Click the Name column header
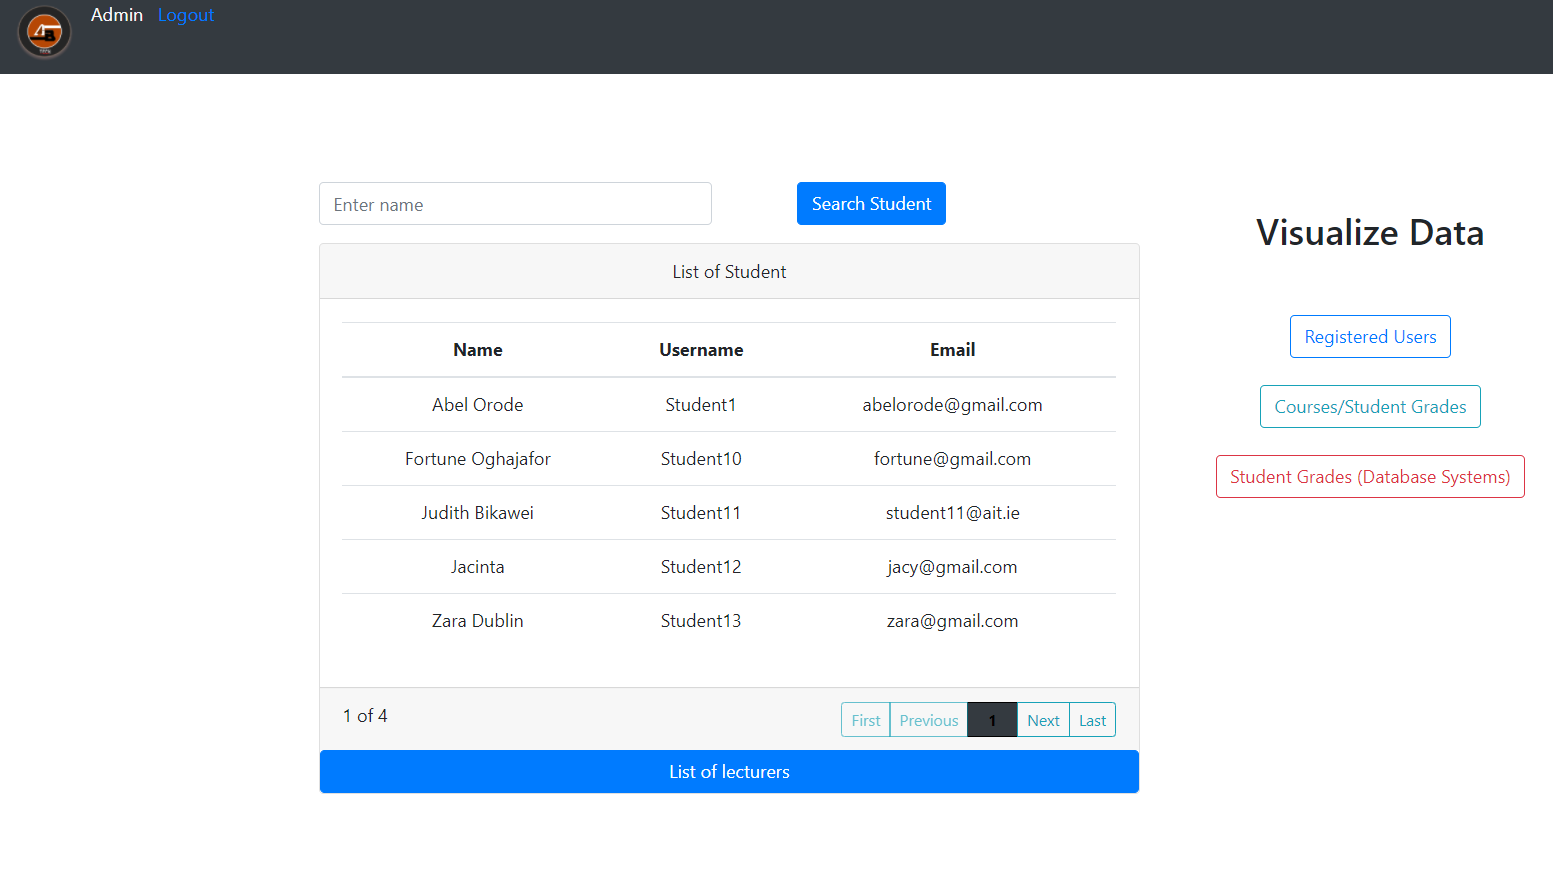Screen dimensions: 1553x869 pos(477,349)
